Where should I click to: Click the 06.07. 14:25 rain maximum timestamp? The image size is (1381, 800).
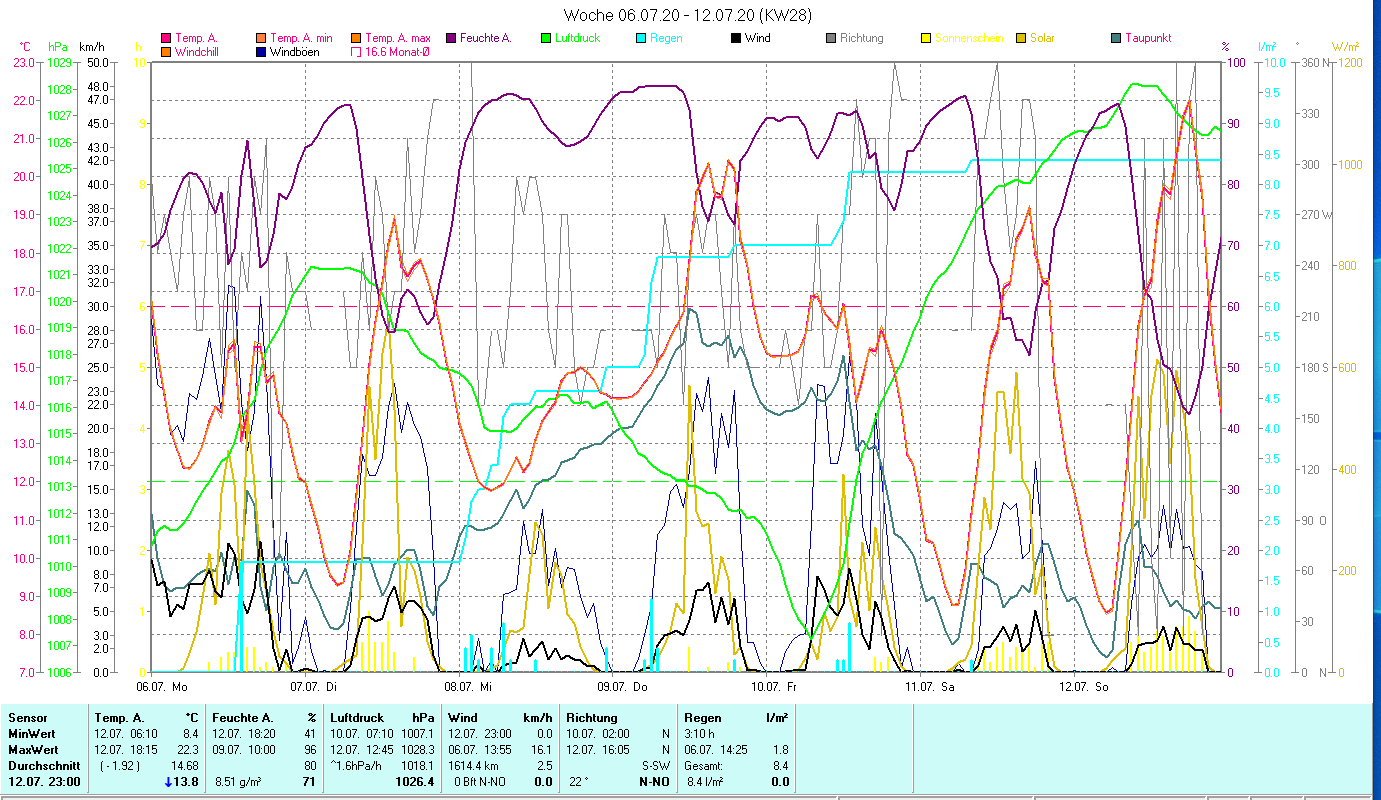715,750
